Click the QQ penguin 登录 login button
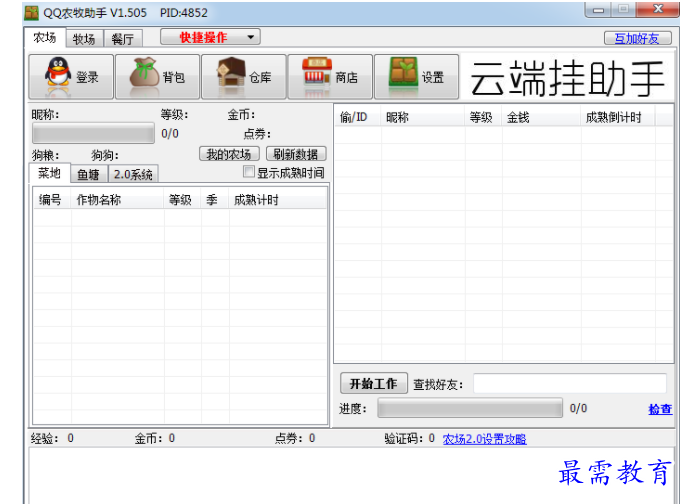Viewport: 680px width, 504px height. [x=71, y=77]
